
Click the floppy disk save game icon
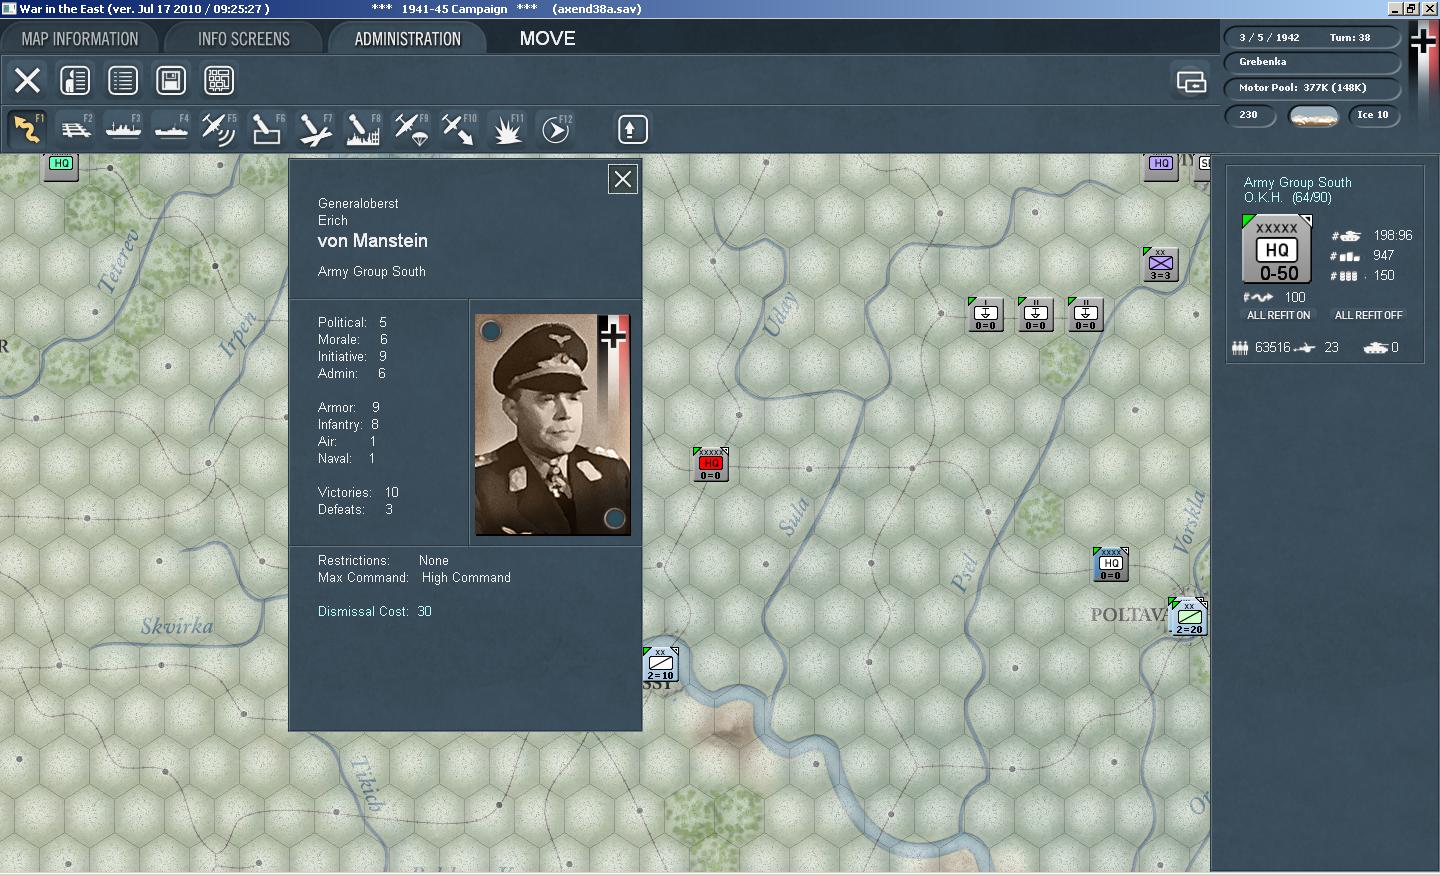tap(171, 80)
